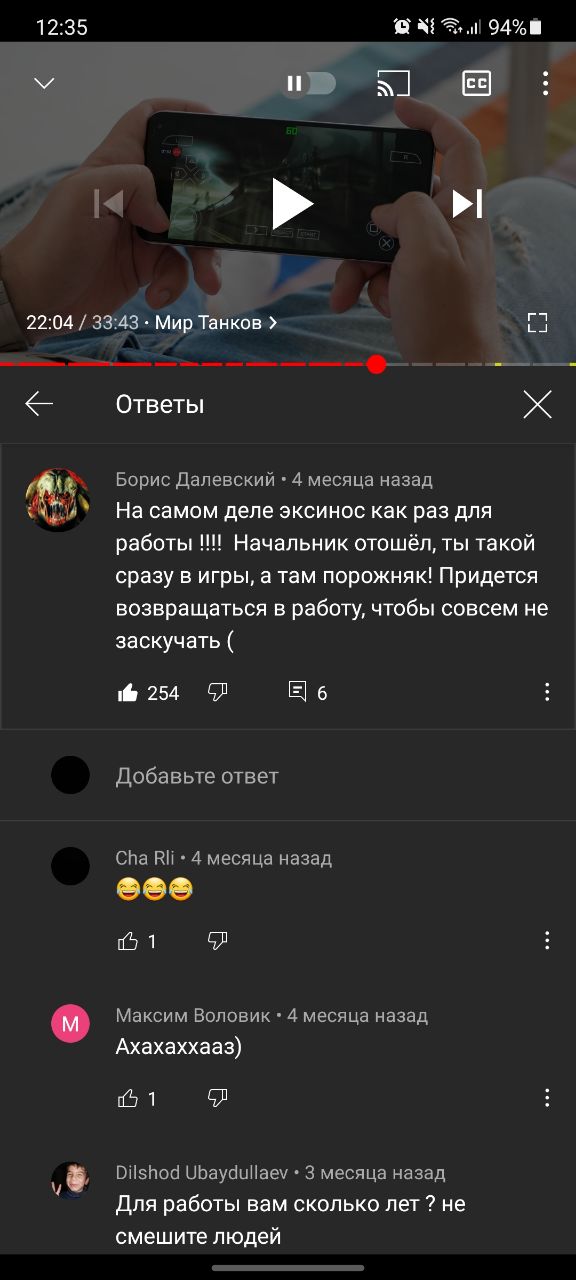Skip to next video
Image resolution: width=576 pixels, height=1280 pixels.
467,204
